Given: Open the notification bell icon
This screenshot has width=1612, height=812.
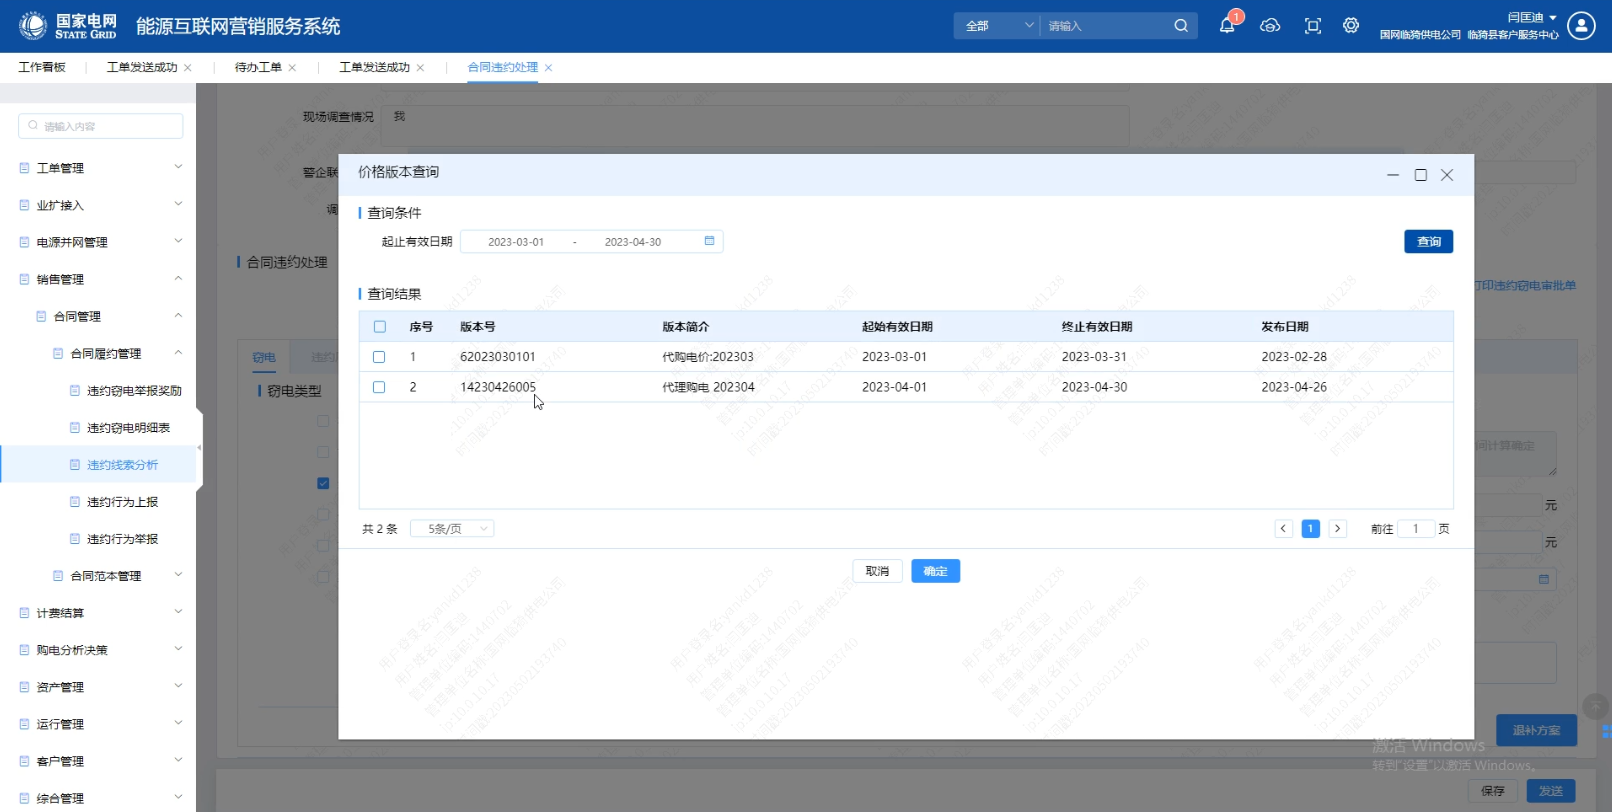Looking at the screenshot, I should (x=1227, y=26).
